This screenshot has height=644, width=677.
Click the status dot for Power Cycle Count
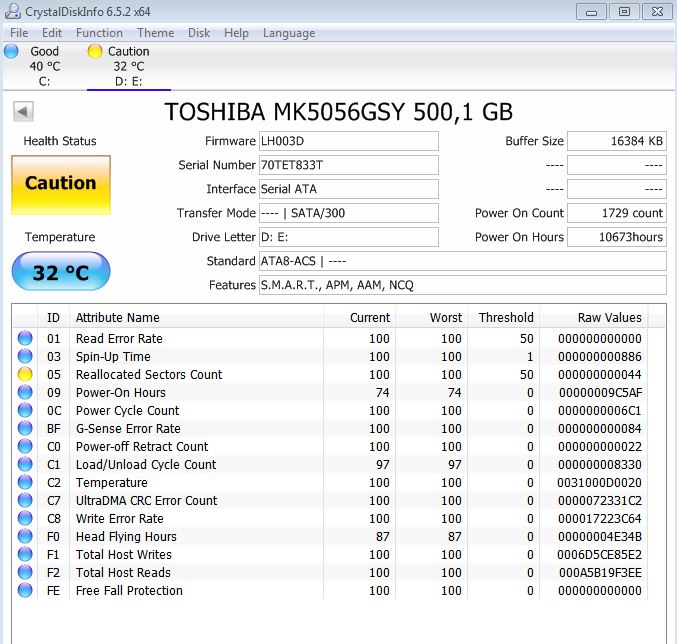[25, 410]
